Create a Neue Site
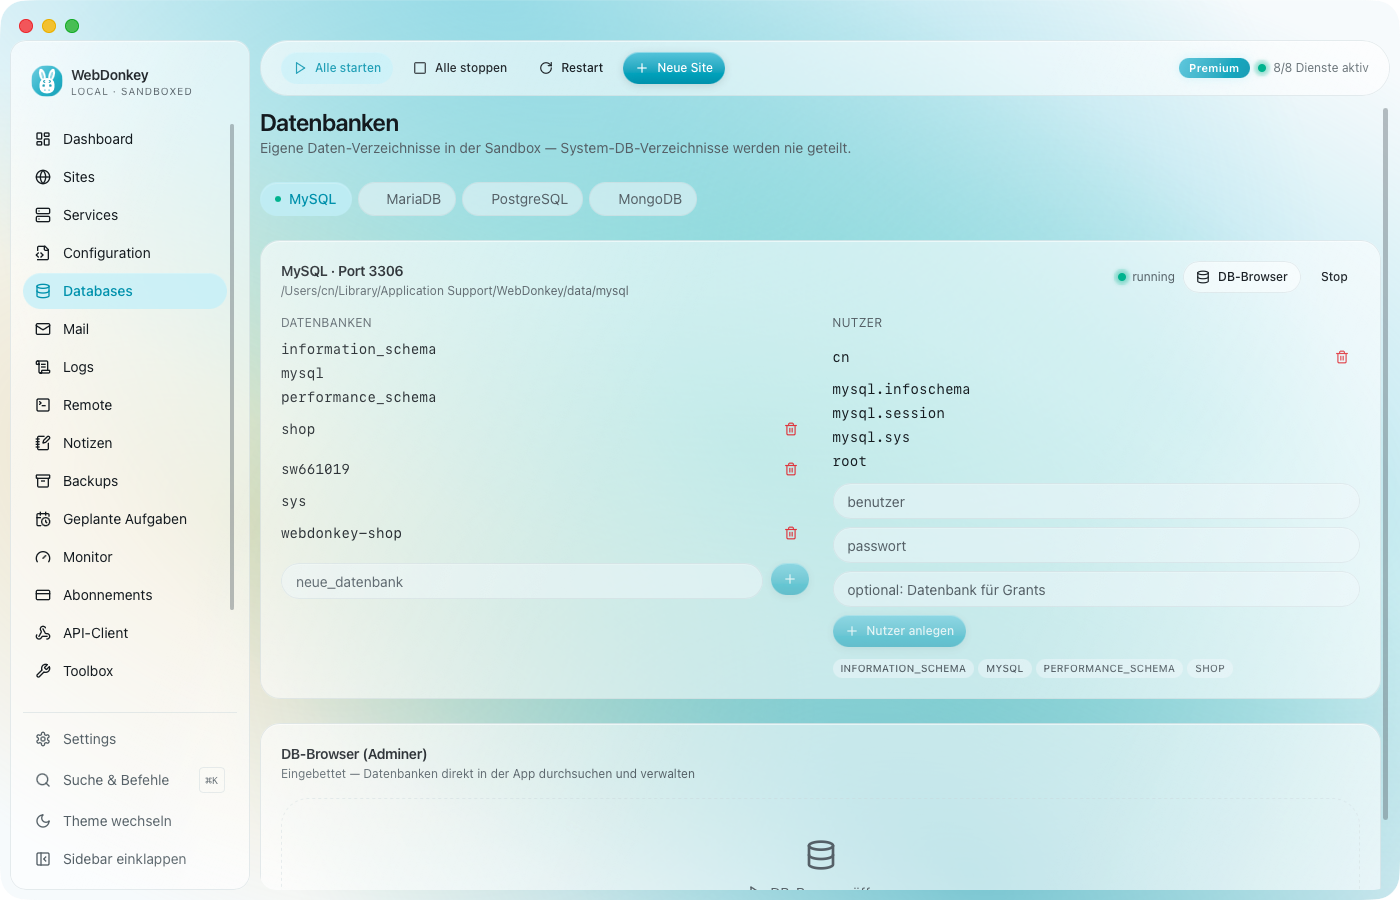Viewport: 1400px width, 900px height. click(674, 68)
